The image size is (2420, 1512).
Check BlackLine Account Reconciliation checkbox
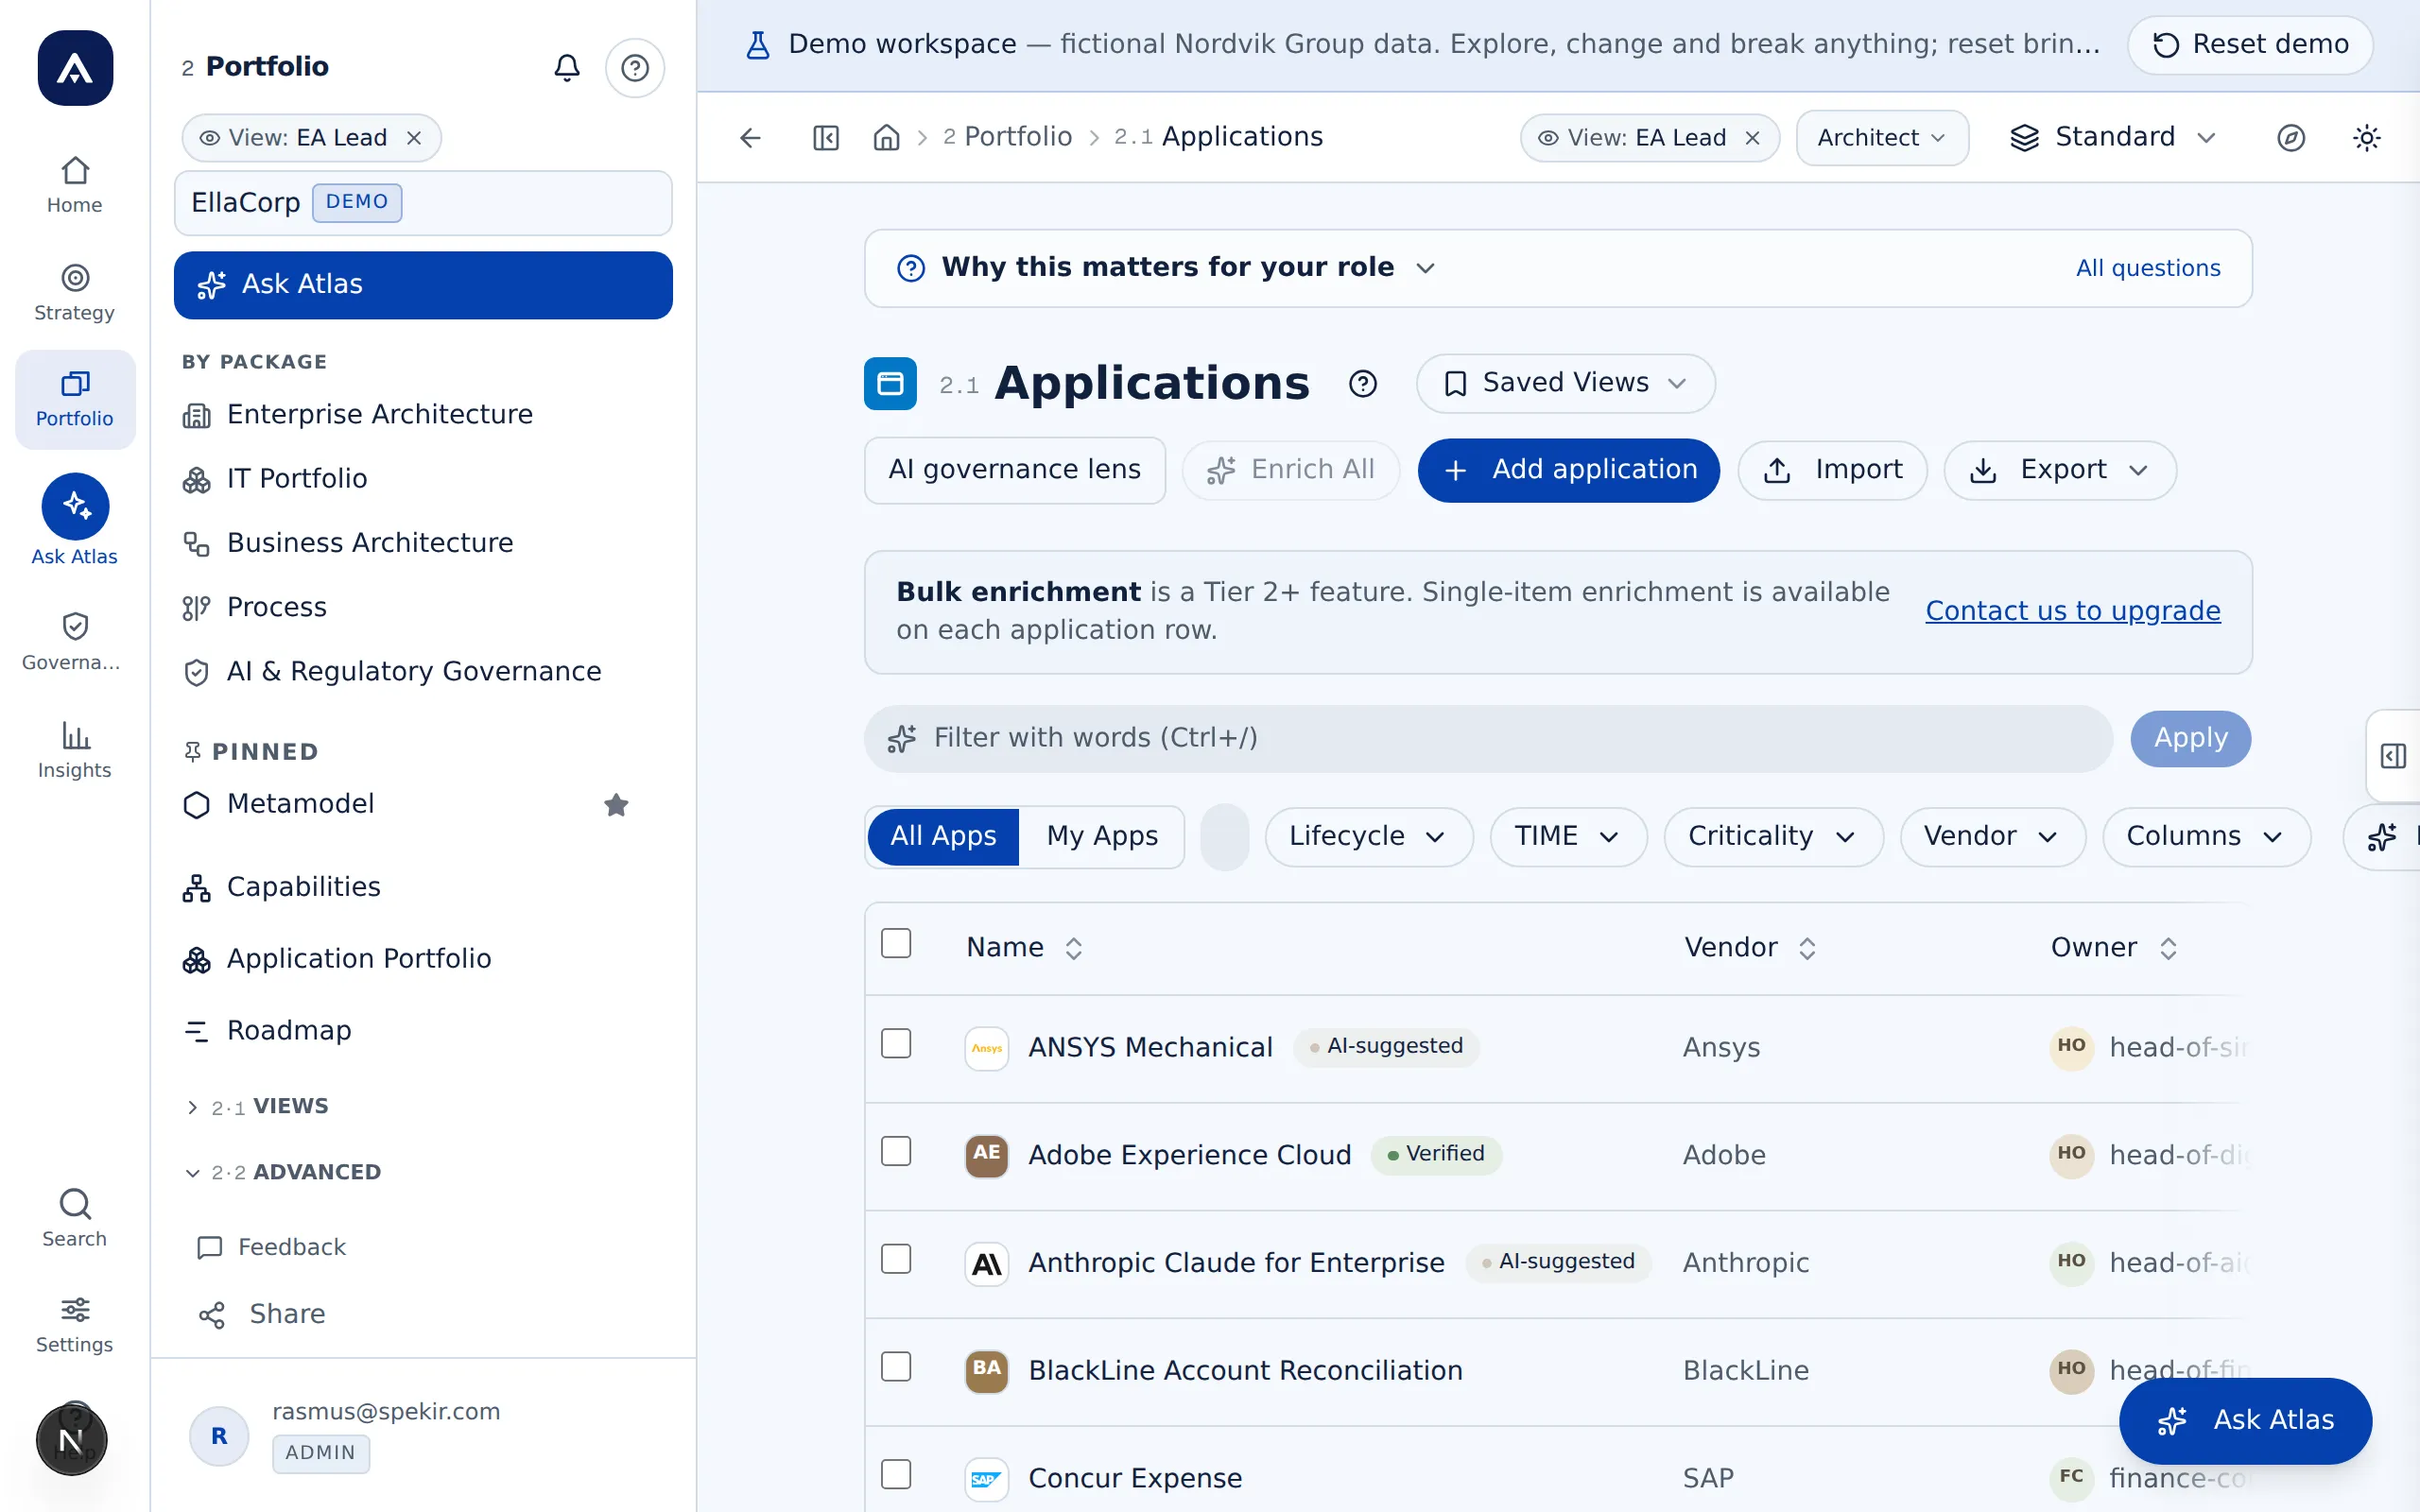(x=896, y=1367)
